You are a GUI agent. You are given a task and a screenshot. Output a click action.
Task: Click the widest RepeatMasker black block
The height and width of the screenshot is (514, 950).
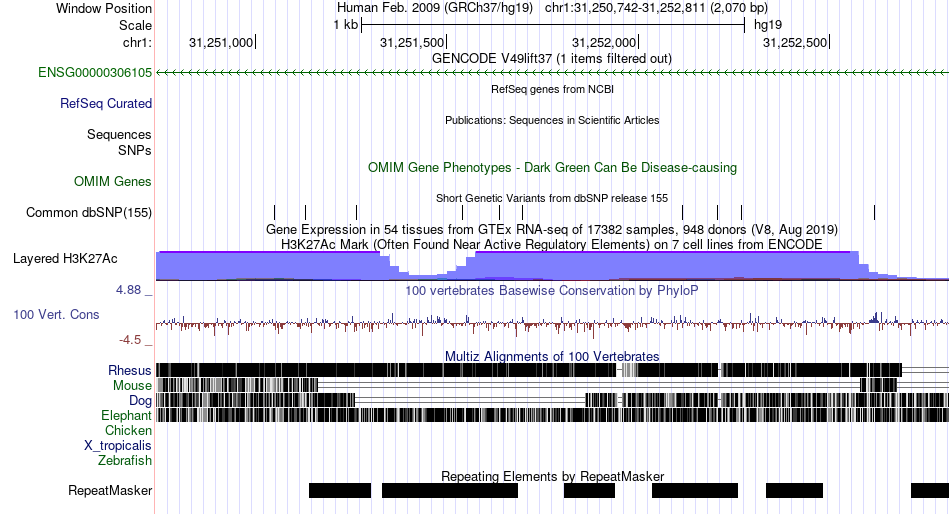click(x=450, y=490)
